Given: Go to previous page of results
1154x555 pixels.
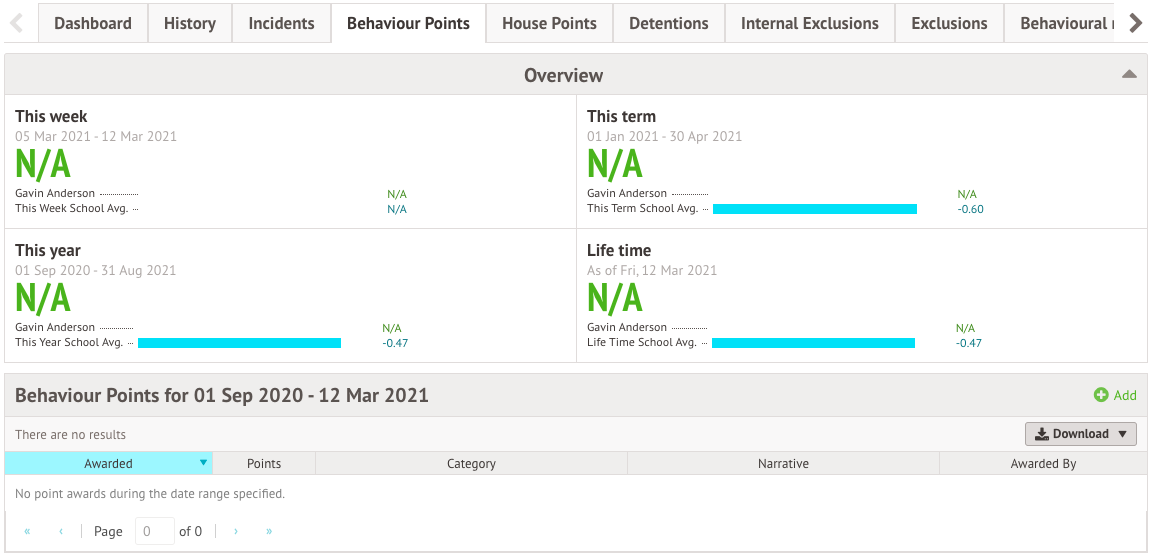Looking at the screenshot, I should (x=61, y=531).
